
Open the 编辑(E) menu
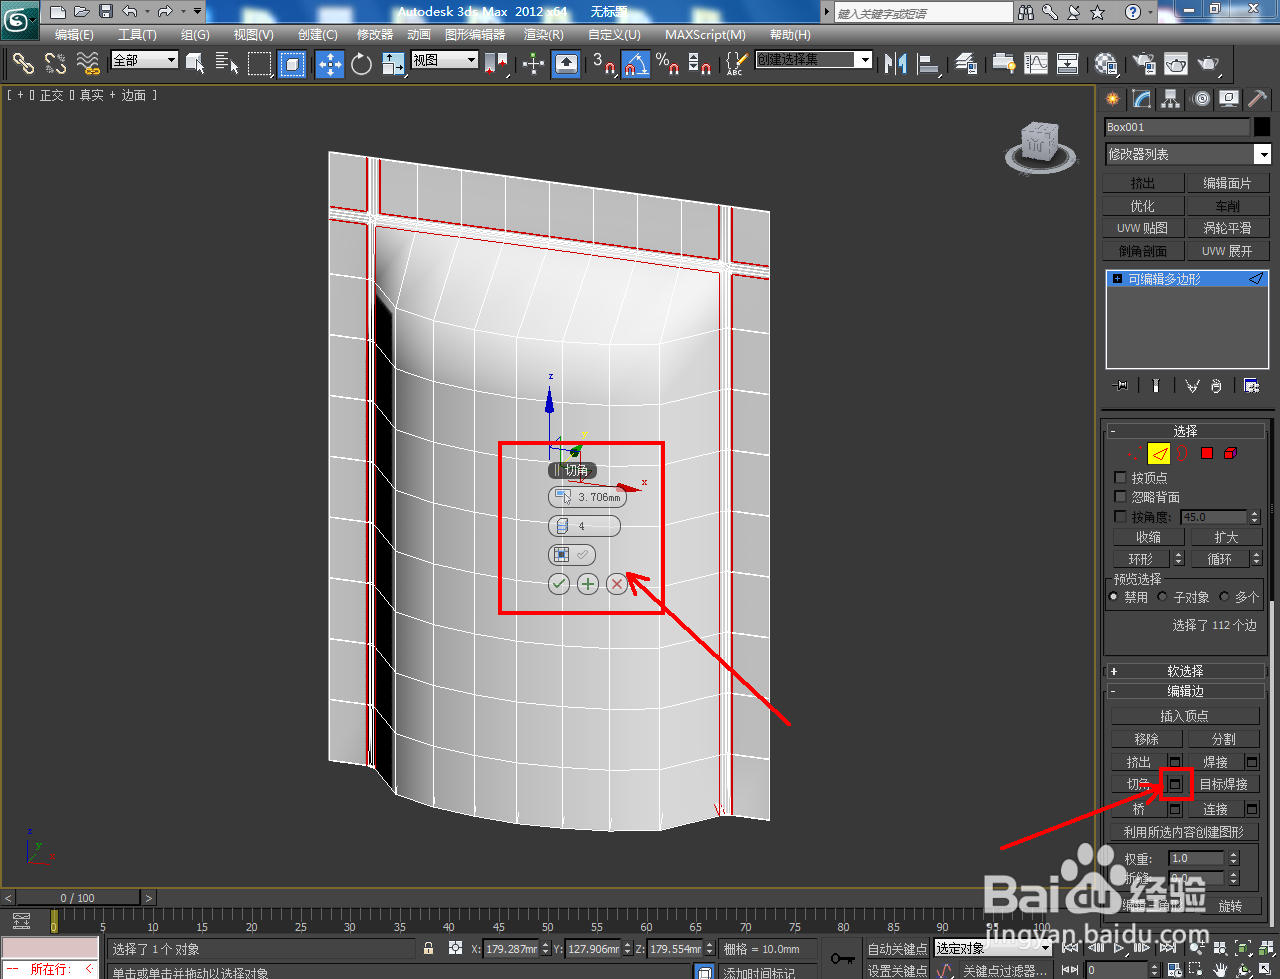[x=74, y=34]
